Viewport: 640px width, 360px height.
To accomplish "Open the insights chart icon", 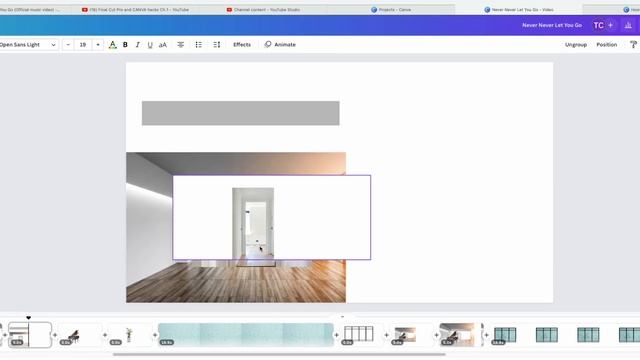I will tap(628, 25).
